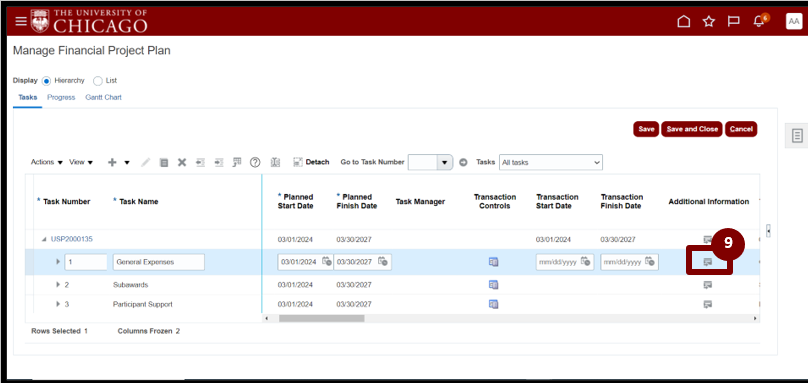808x383 pixels.
Task: Select the List display radio button
Action: click(x=98, y=81)
